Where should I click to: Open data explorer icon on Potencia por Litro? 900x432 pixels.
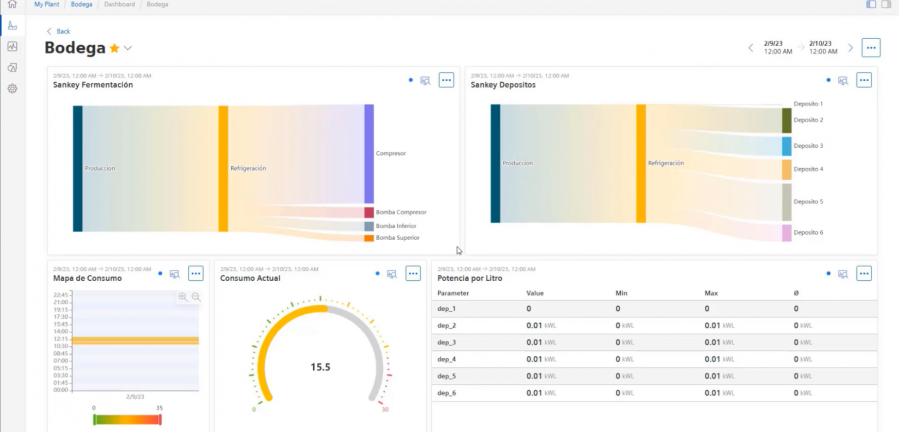click(x=843, y=273)
